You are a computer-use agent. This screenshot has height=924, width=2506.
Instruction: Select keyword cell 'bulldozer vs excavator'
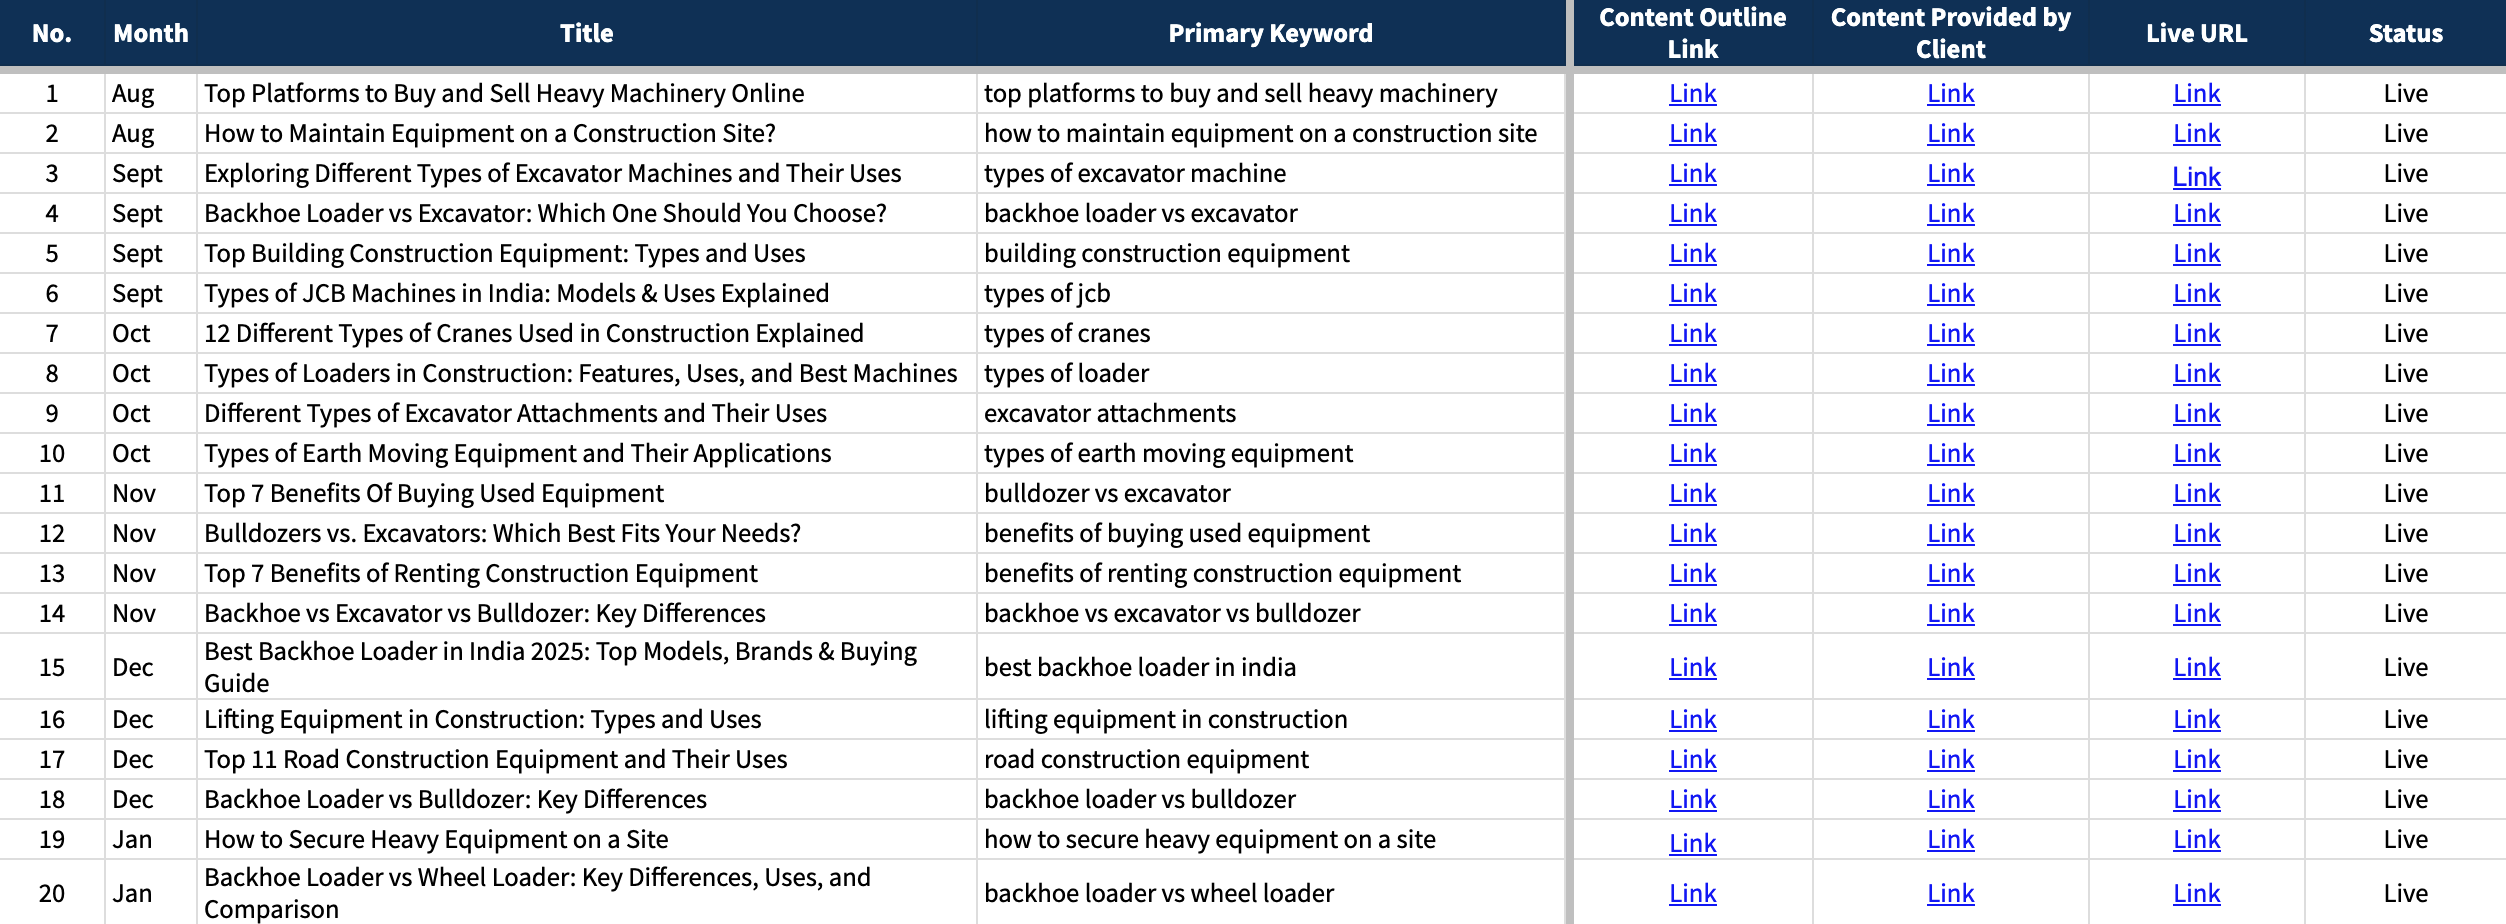[1270, 493]
